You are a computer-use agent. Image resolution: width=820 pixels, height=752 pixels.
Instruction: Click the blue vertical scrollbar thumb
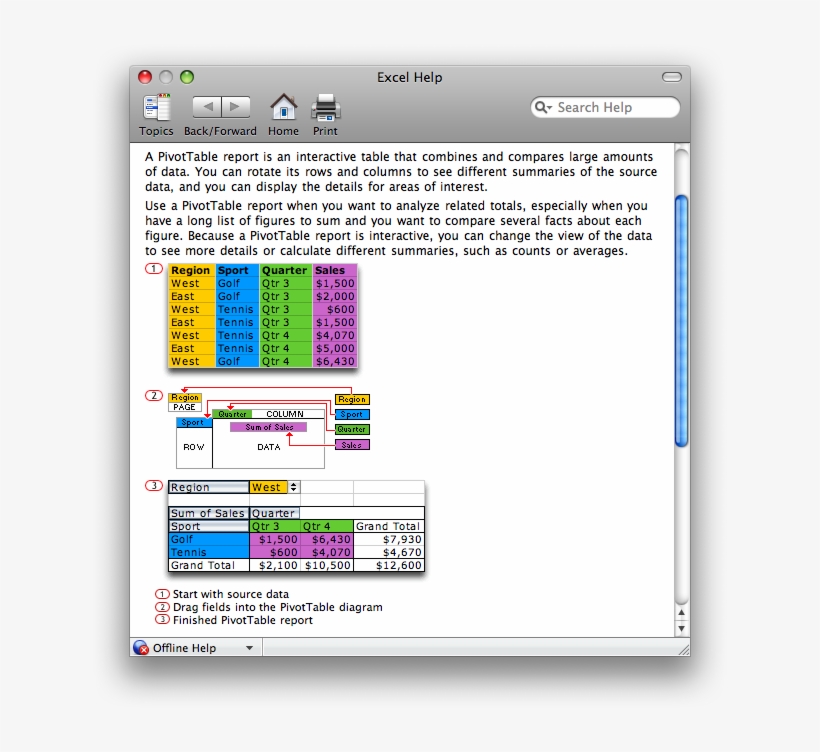[x=681, y=321]
